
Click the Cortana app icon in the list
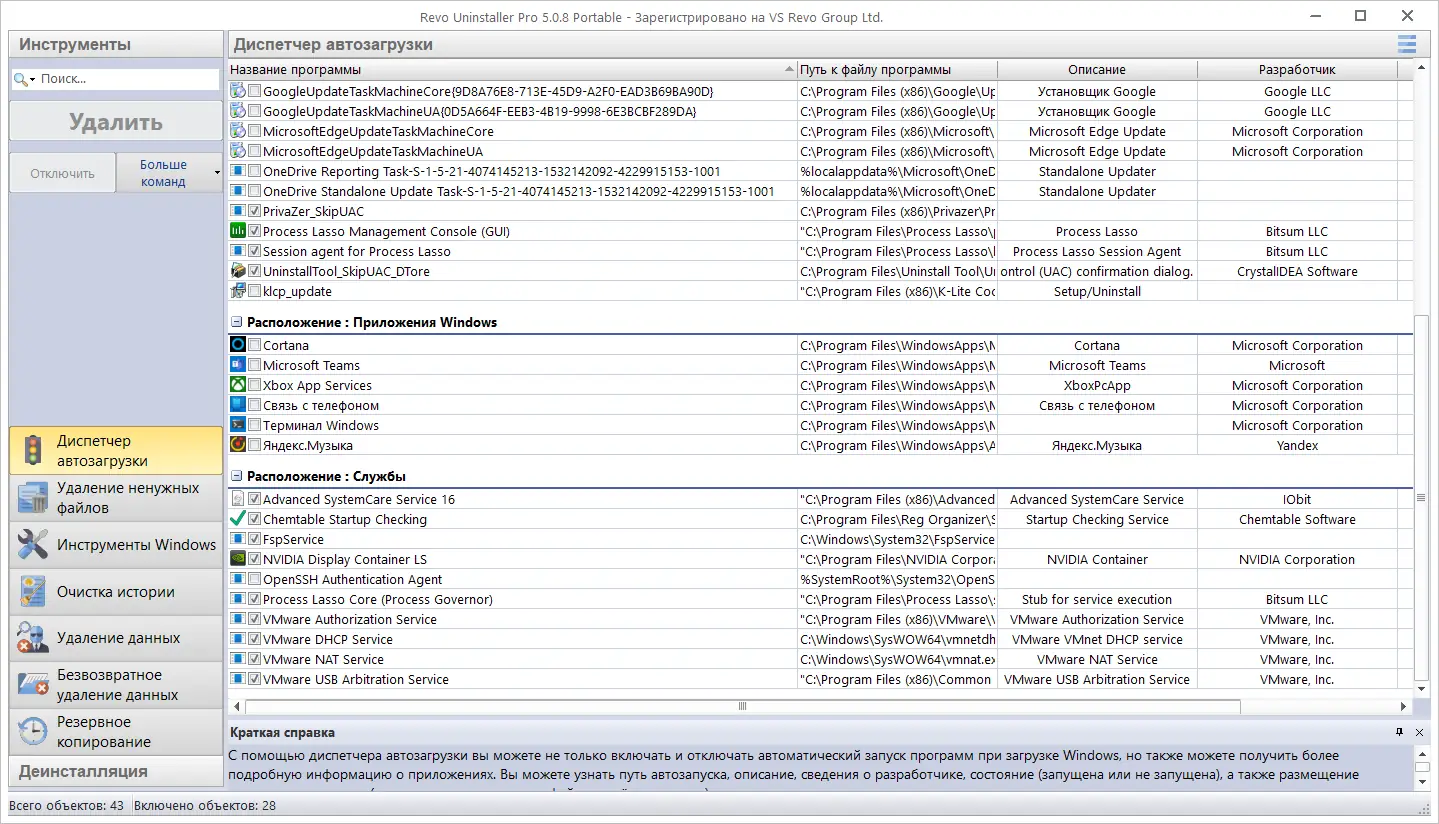coord(238,345)
